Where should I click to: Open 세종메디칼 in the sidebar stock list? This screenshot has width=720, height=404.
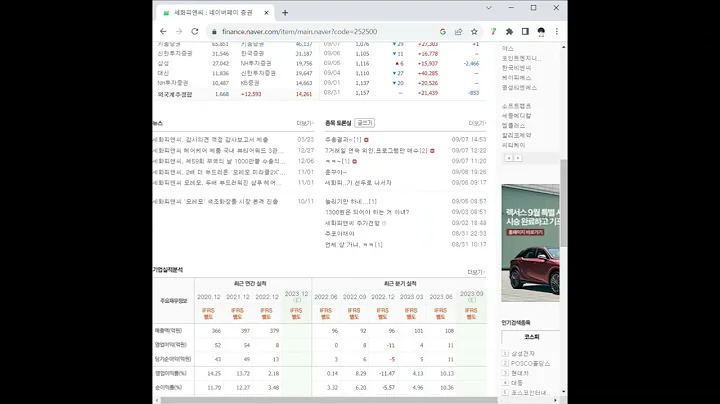click(x=516, y=116)
